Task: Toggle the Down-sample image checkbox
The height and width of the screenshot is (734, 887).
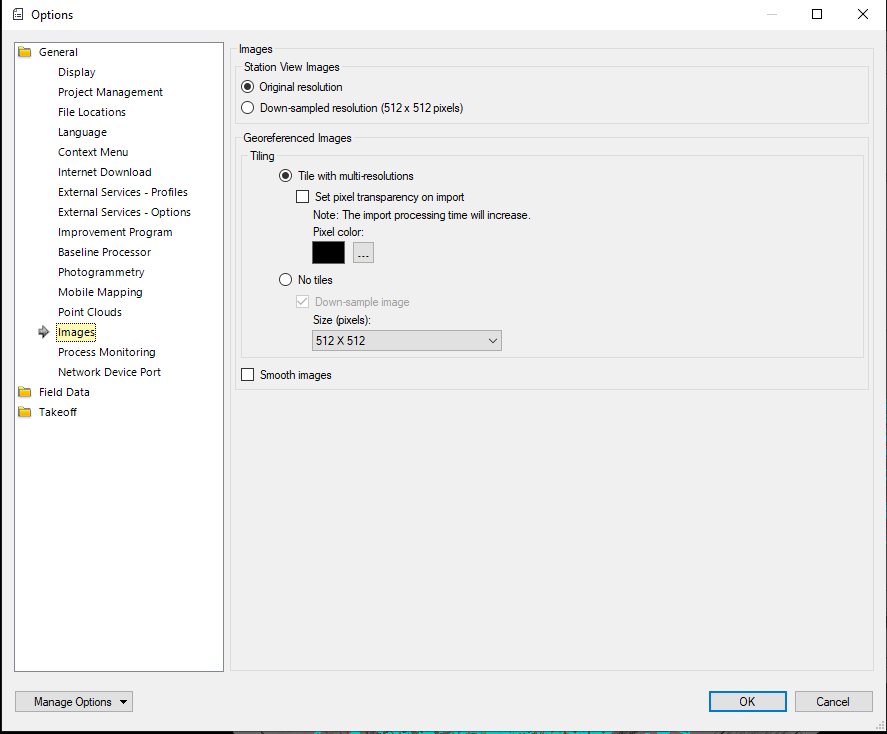Action: coord(303,302)
